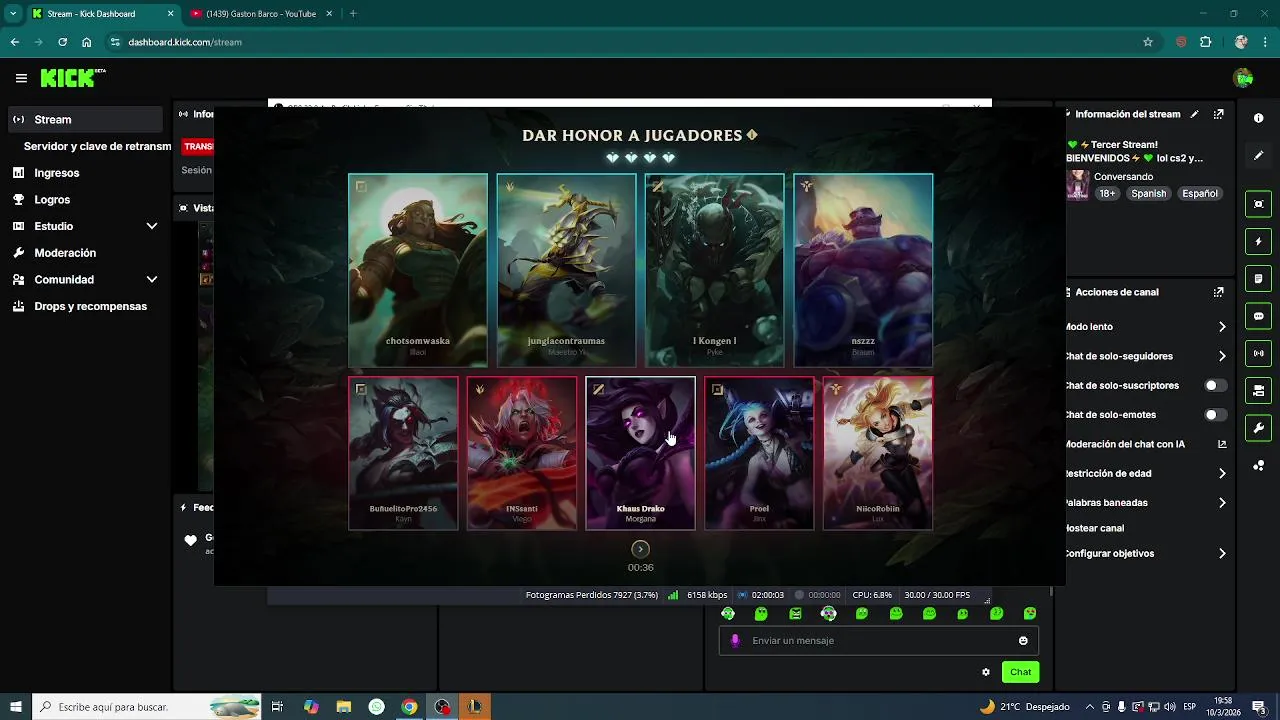This screenshot has height=720, width=1280.
Task: Click Hostear canal action
Action: pyautogui.click(x=1094, y=528)
